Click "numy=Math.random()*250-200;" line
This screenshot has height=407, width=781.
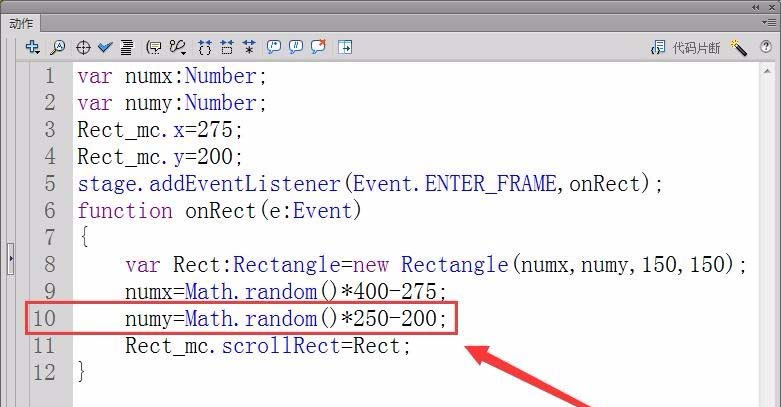pyautogui.click(x=286, y=318)
